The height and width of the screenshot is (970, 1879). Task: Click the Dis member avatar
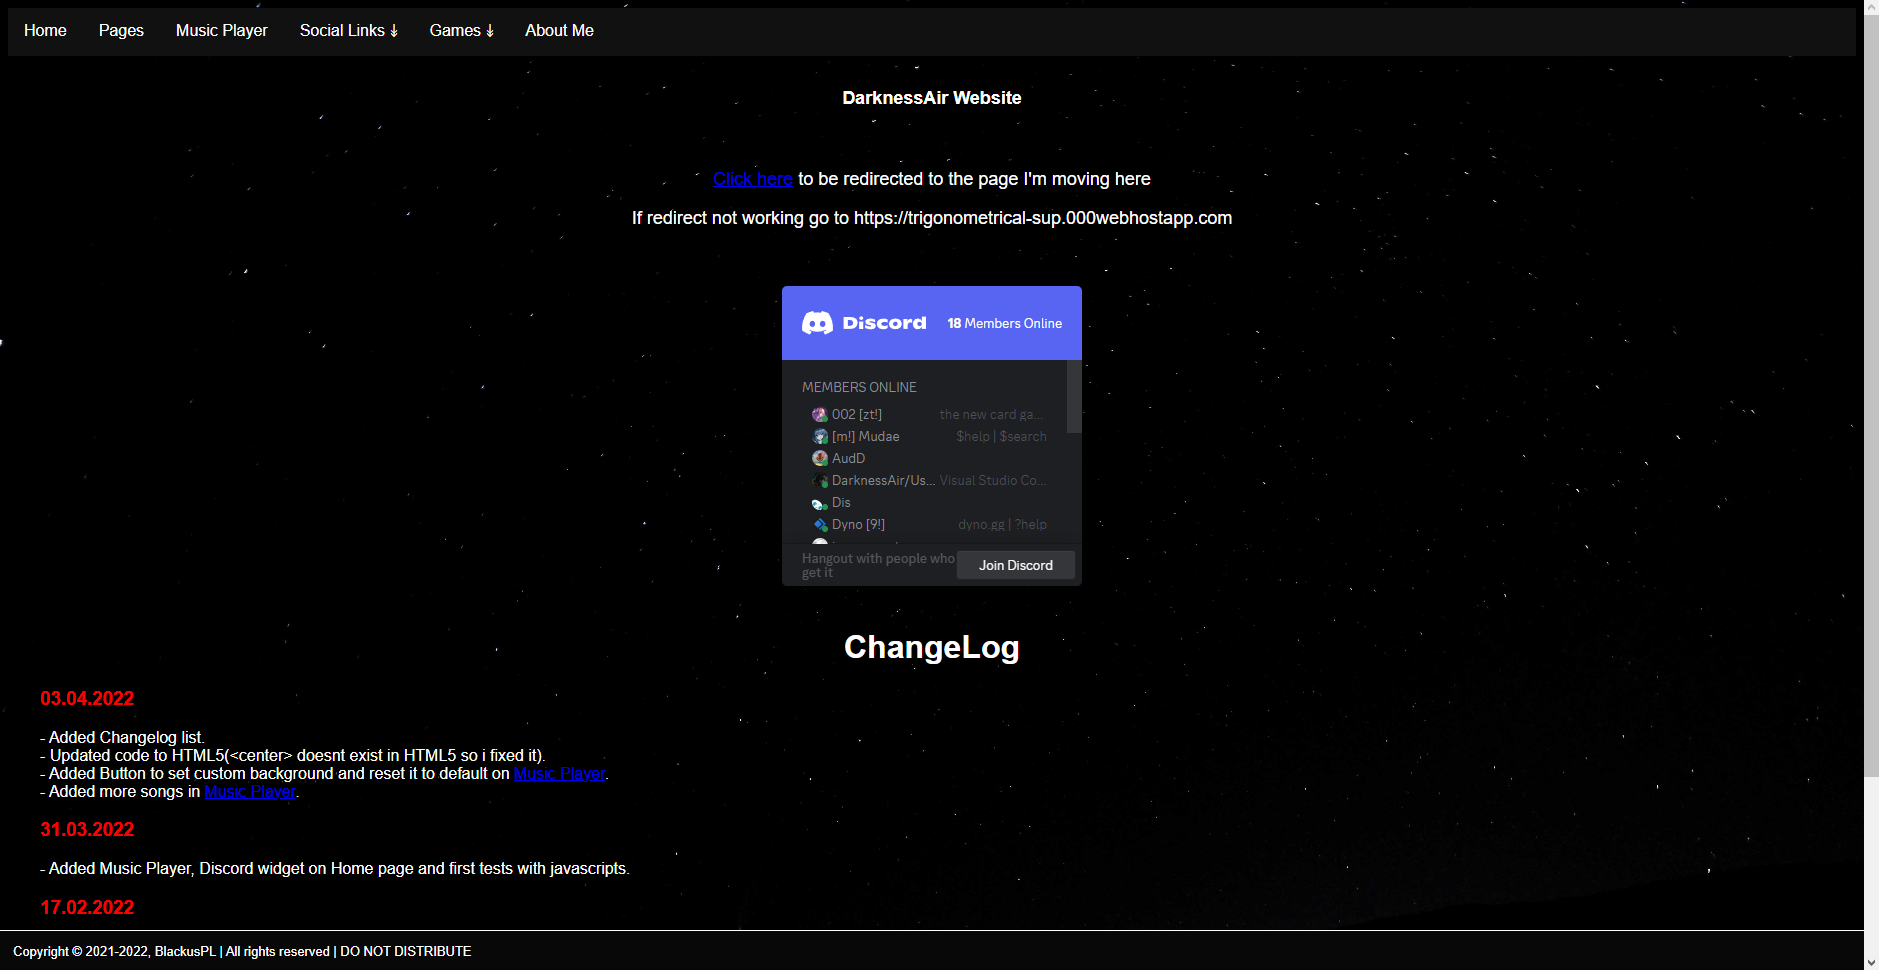click(x=820, y=503)
